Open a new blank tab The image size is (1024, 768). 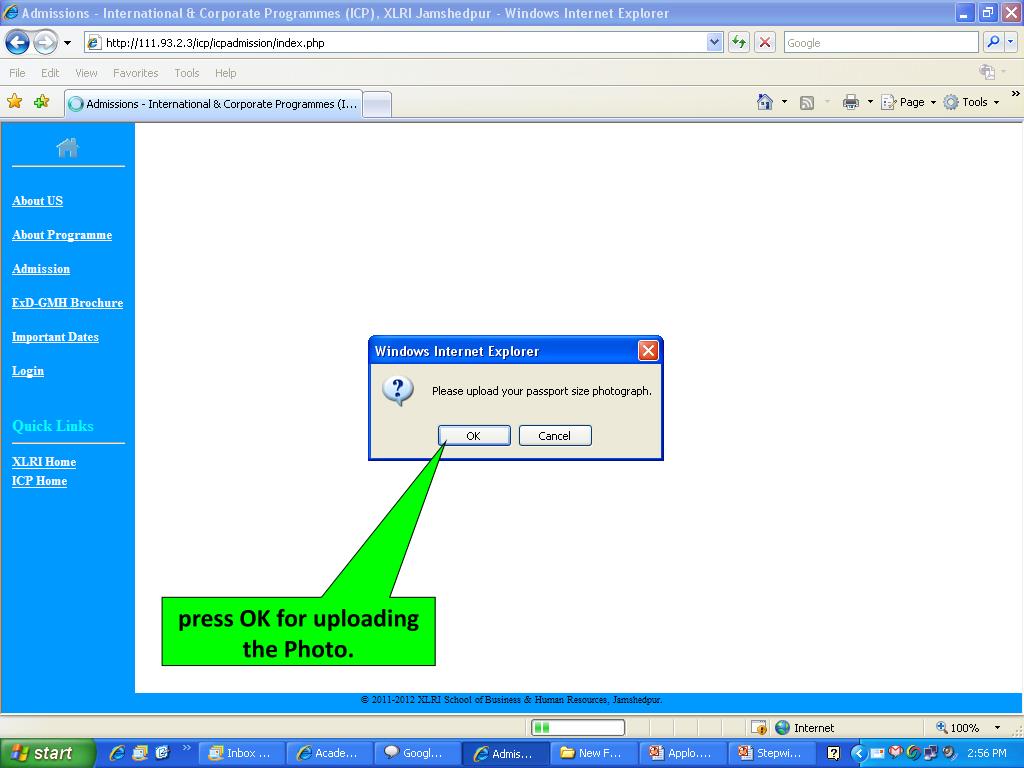377,104
